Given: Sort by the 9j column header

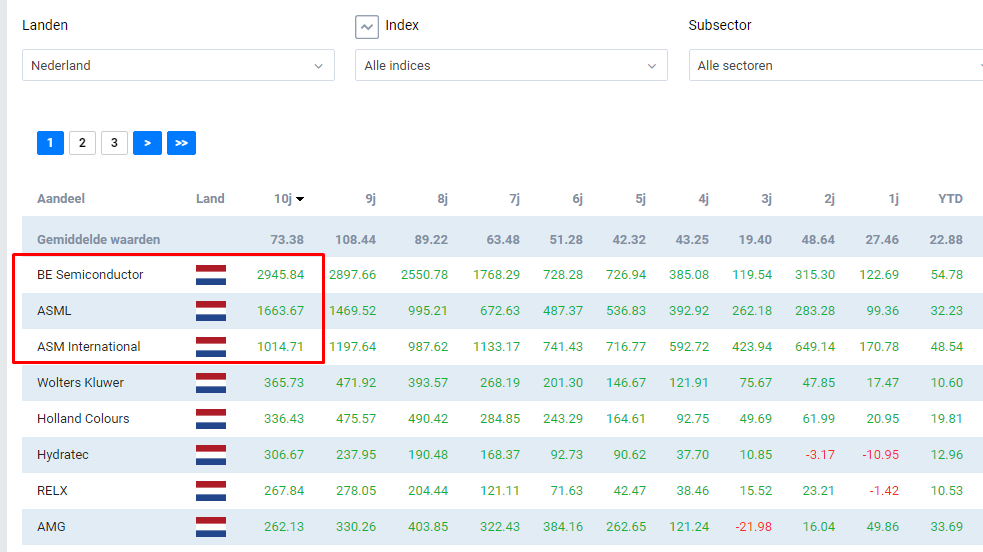Looking at the screenshot, I should [x=371, y=199].
